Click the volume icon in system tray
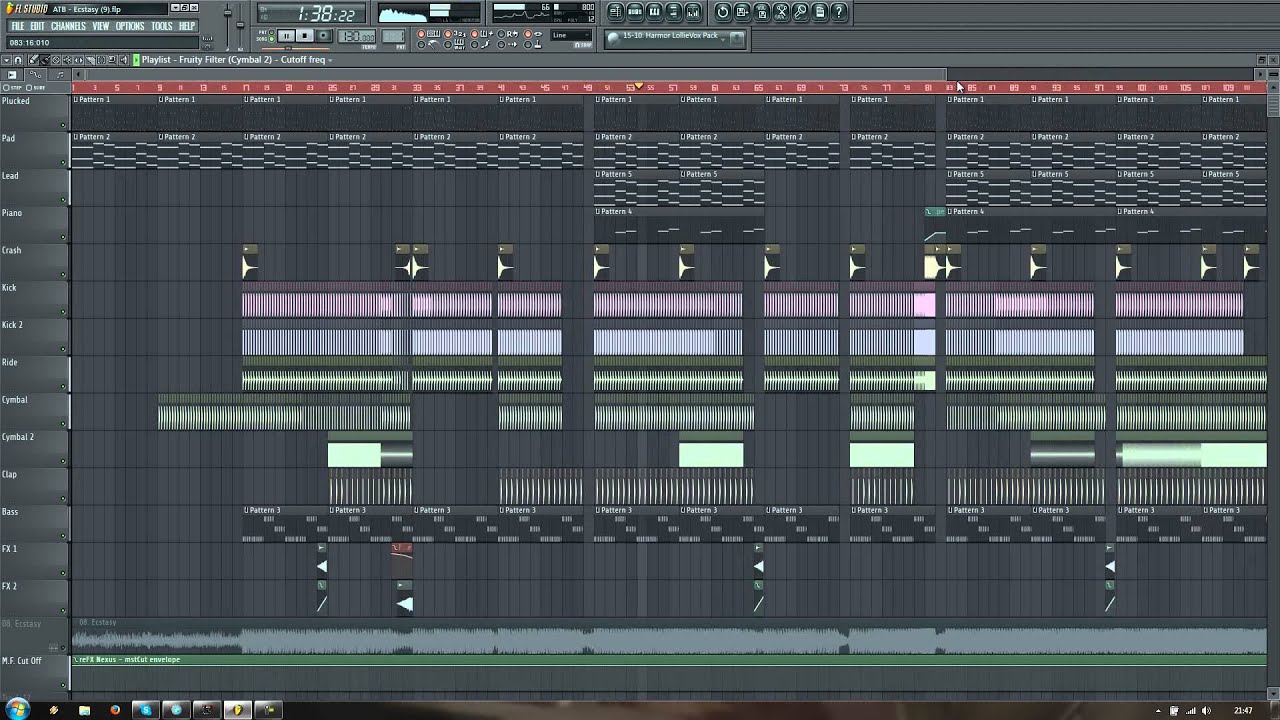This screenshot has height=720, width=1280. tap(1206, 711)
